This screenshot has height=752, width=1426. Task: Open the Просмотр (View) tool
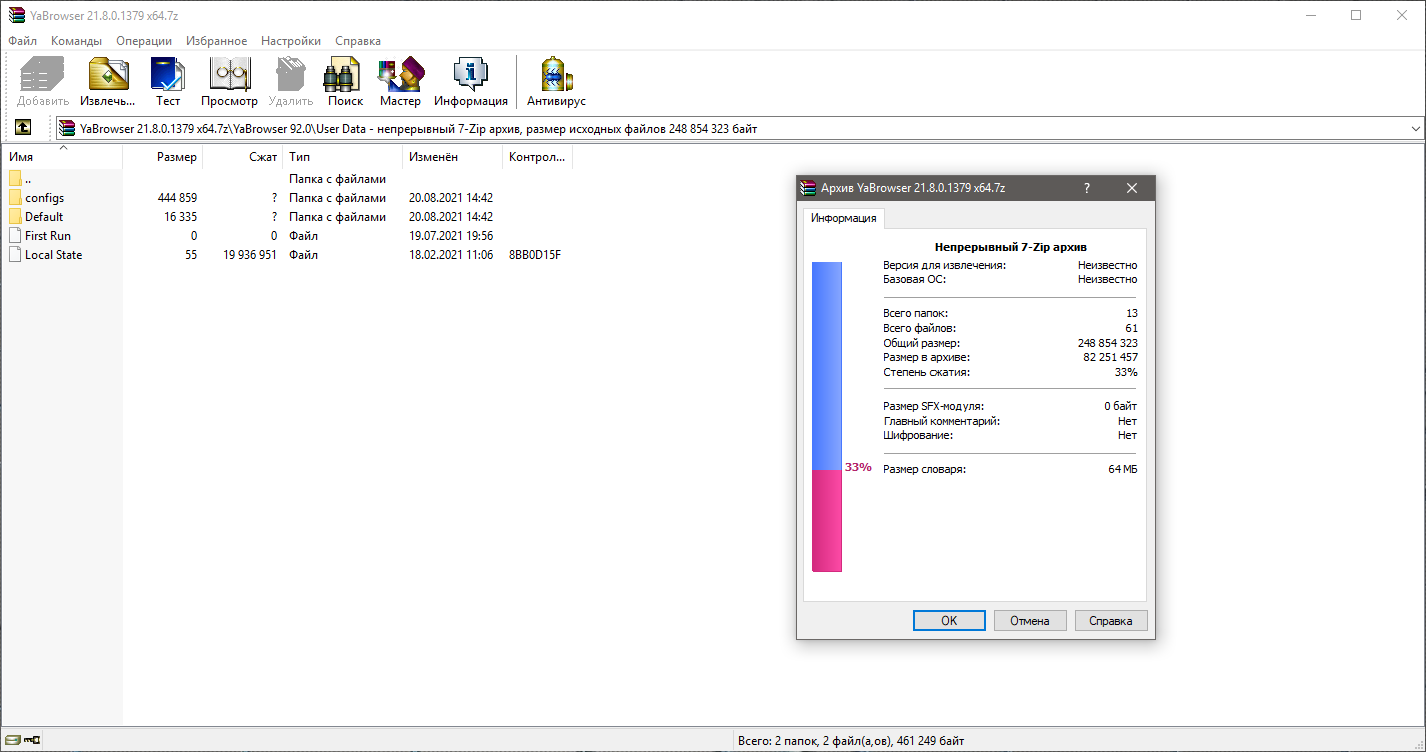229,82
